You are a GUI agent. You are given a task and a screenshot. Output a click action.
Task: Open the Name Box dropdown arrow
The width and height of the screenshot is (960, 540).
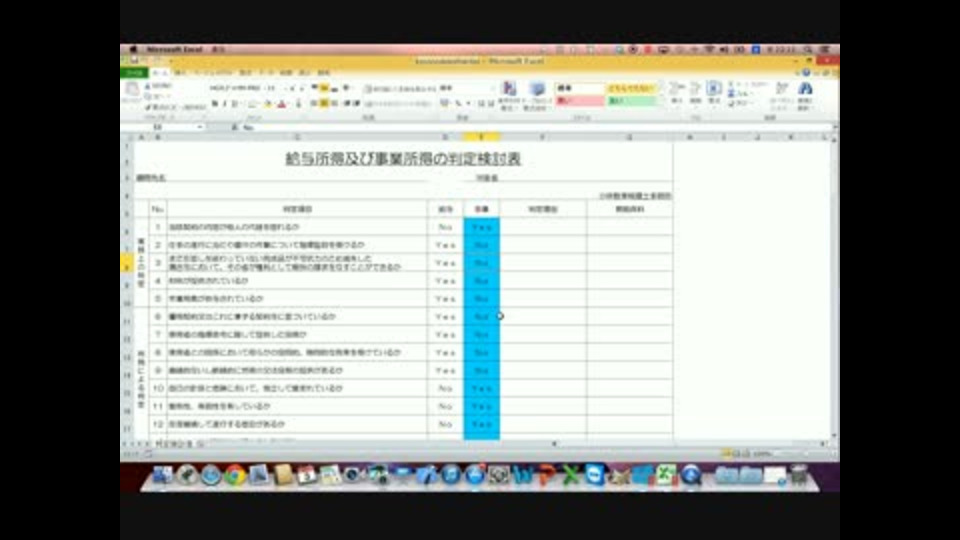click(200, 127)
